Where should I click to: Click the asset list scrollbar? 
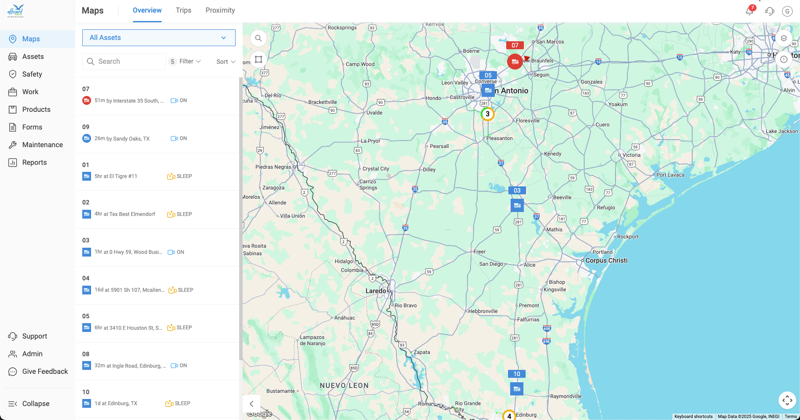(240, 219)
